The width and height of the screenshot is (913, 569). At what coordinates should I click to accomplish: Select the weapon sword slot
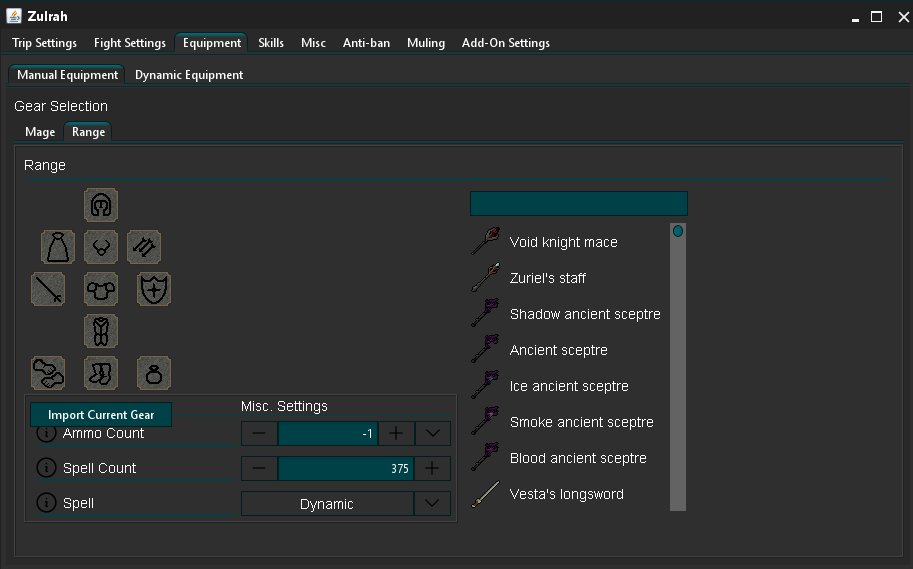coord(48,289)
